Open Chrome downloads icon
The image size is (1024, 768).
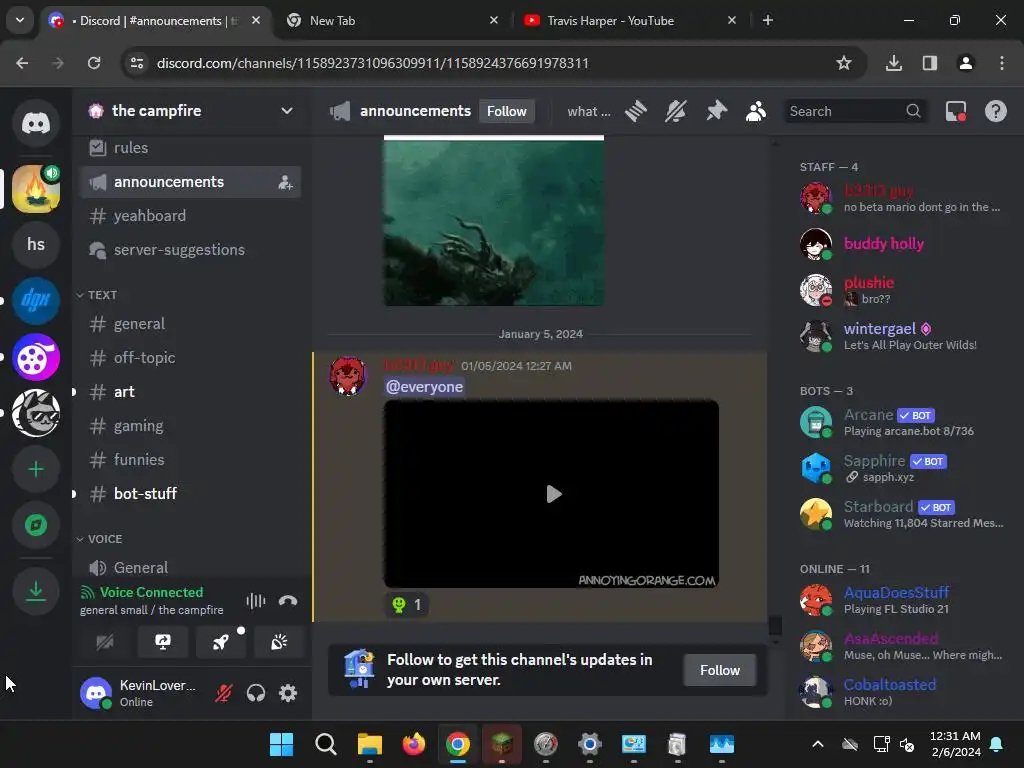893,63
